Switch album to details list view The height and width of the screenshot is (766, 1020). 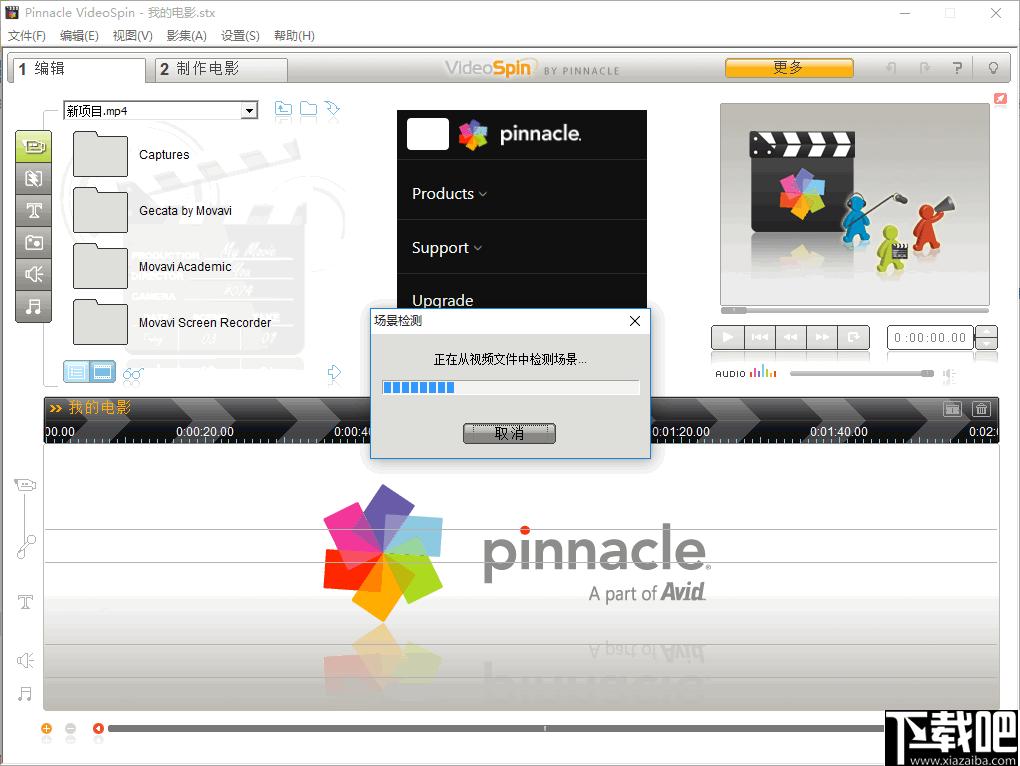point(76,373)
